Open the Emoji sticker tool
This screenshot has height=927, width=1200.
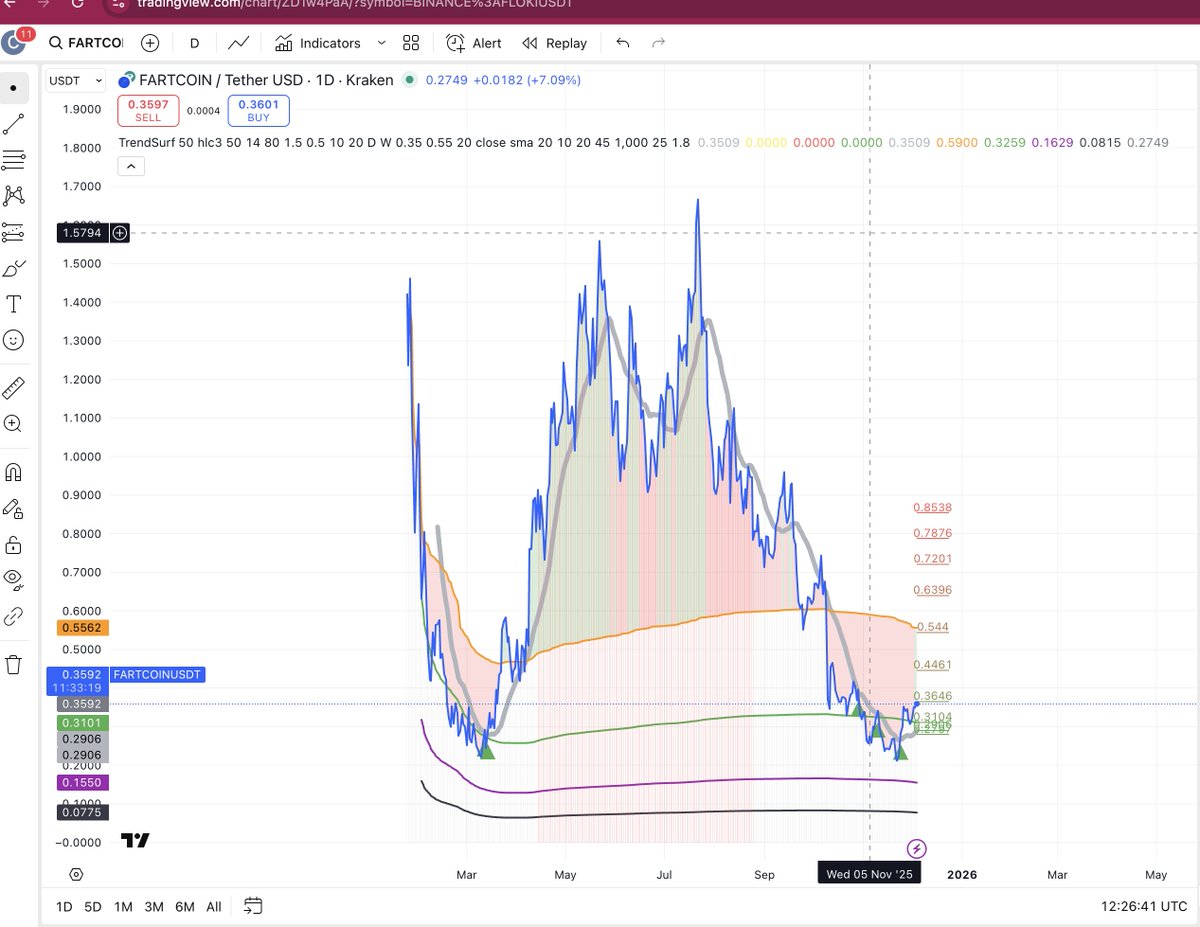click(14, 340)
